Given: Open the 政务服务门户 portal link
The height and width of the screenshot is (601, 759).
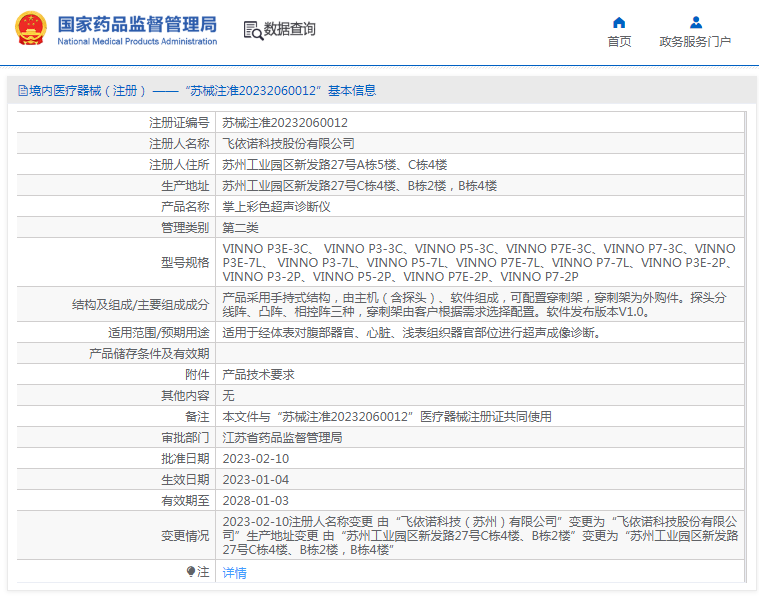Looking at the screenshot, I should pos(695,42).
